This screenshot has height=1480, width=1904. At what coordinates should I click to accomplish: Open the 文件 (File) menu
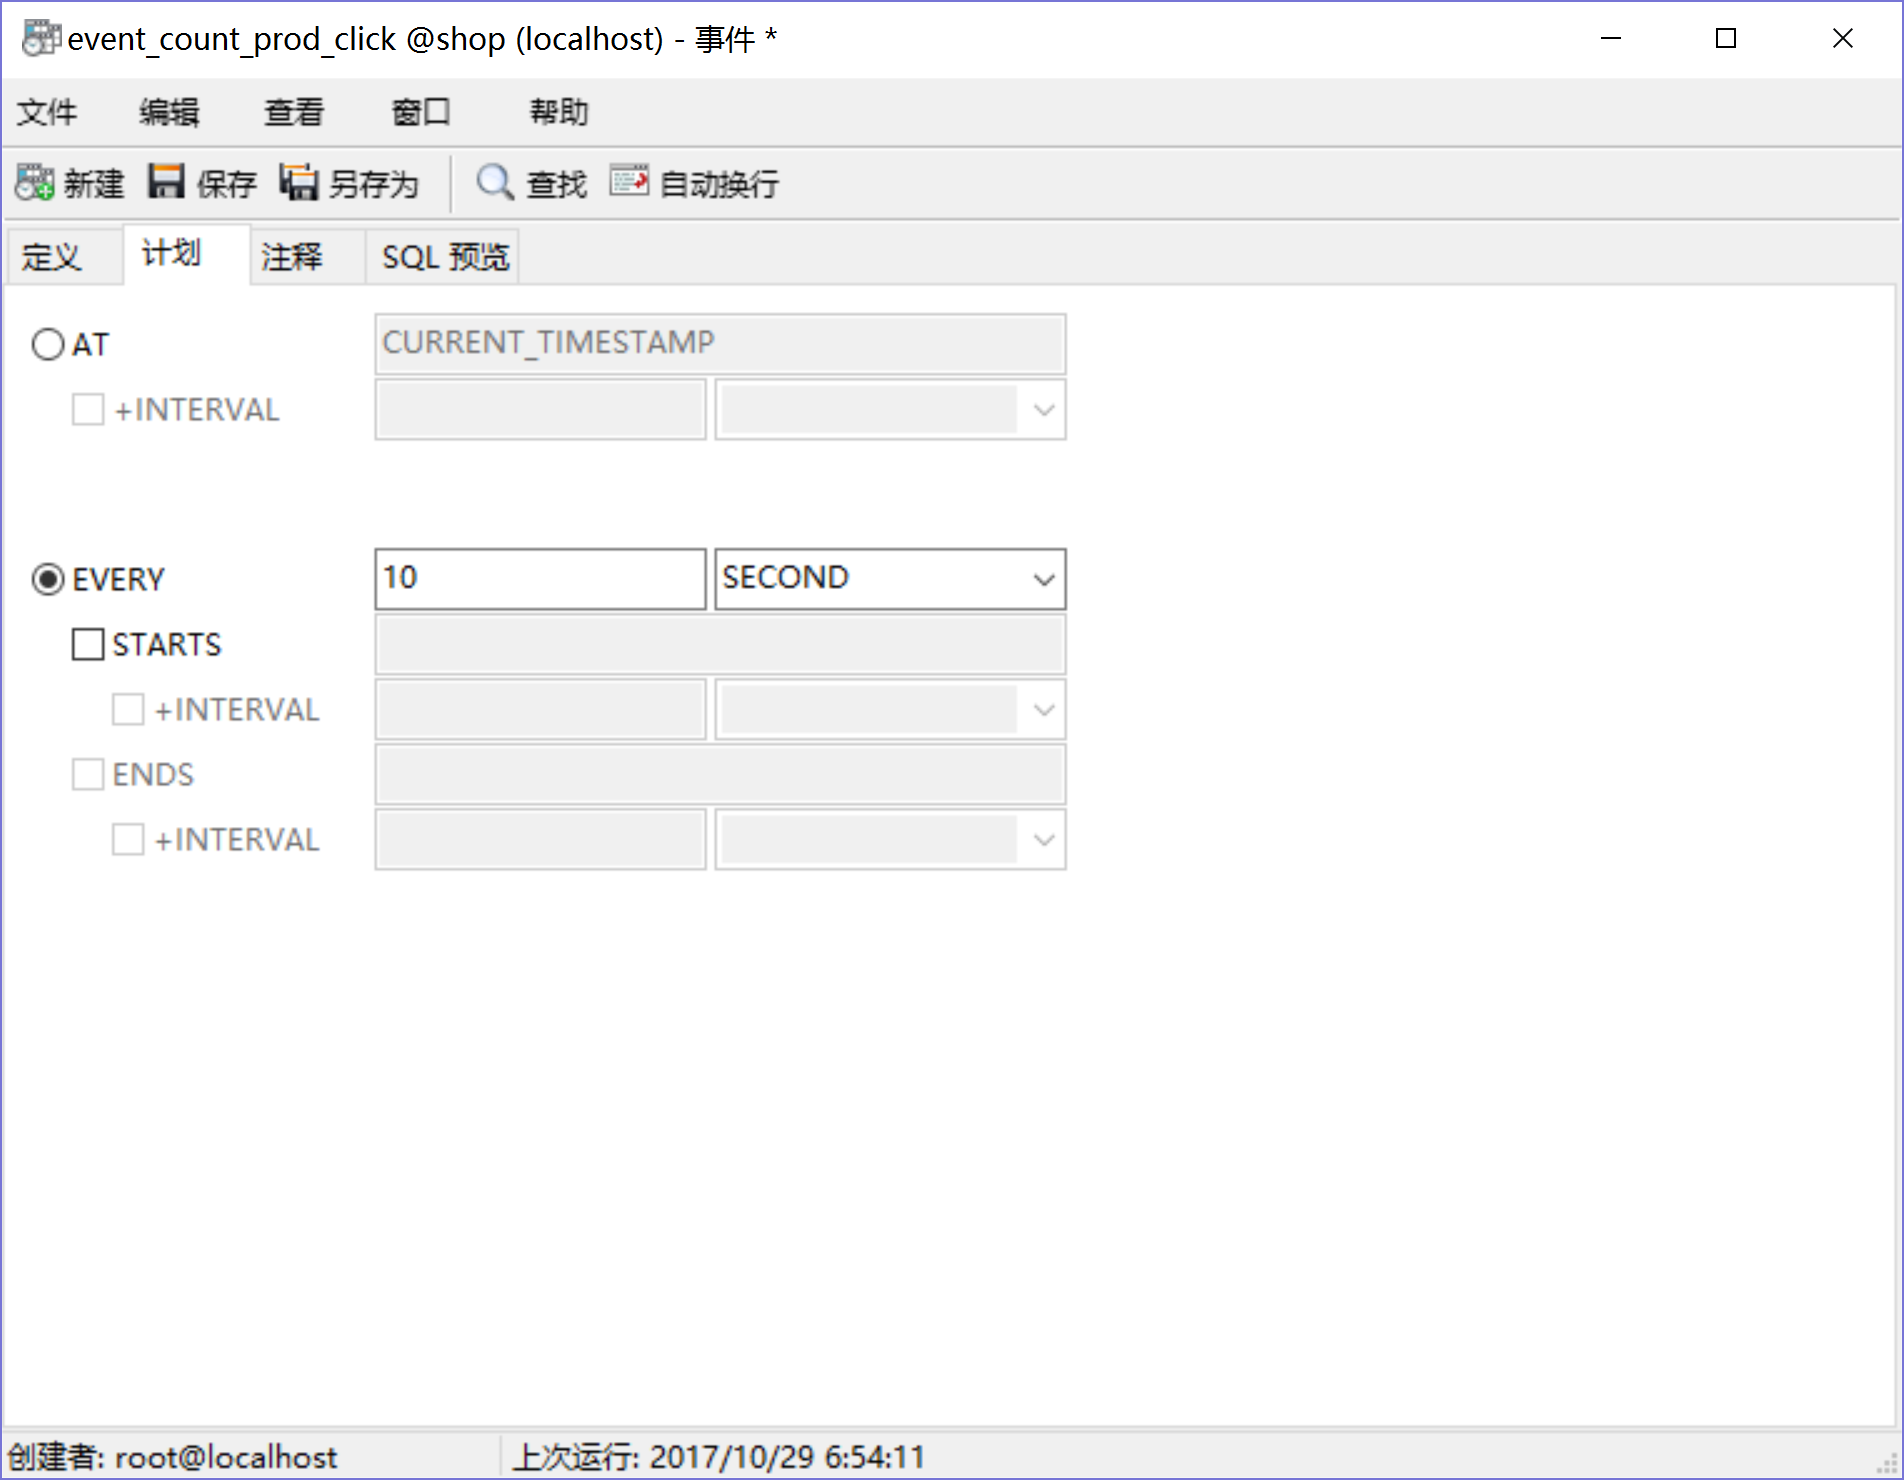click(x=47, y=112)
